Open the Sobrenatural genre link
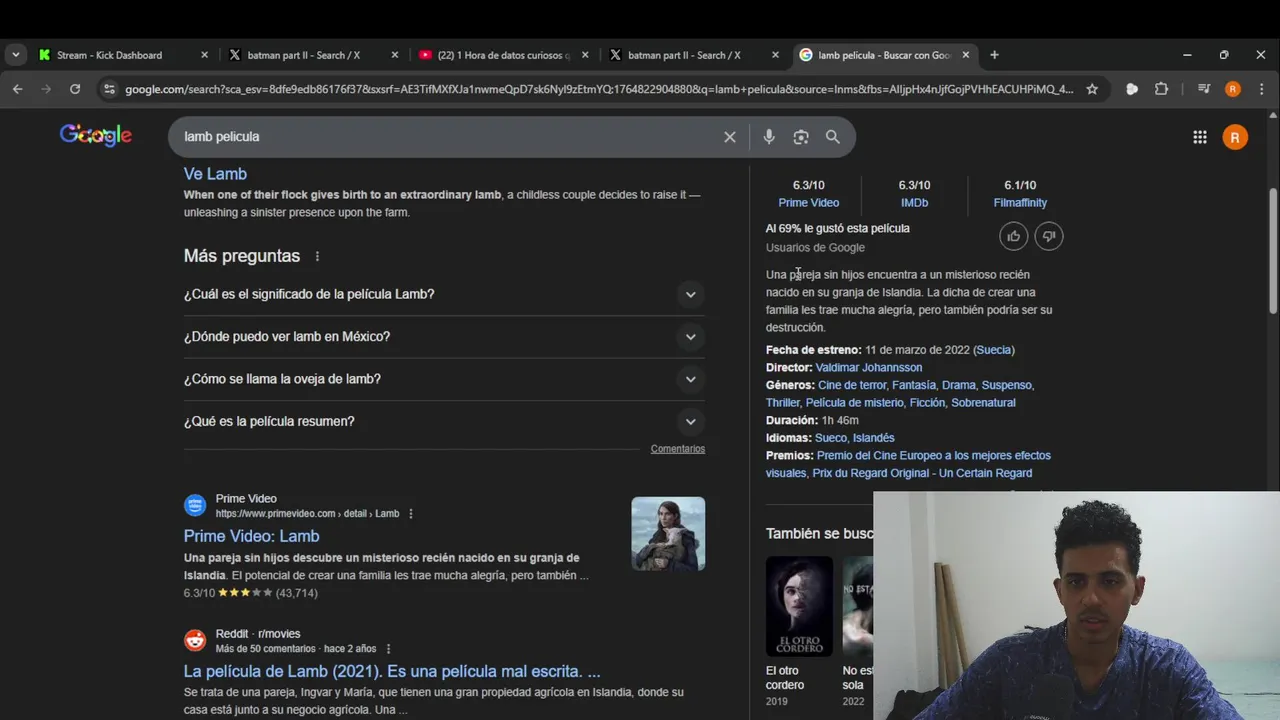Screen dimensions: 1280x720 pyautogui.click(x=983, y=403)
